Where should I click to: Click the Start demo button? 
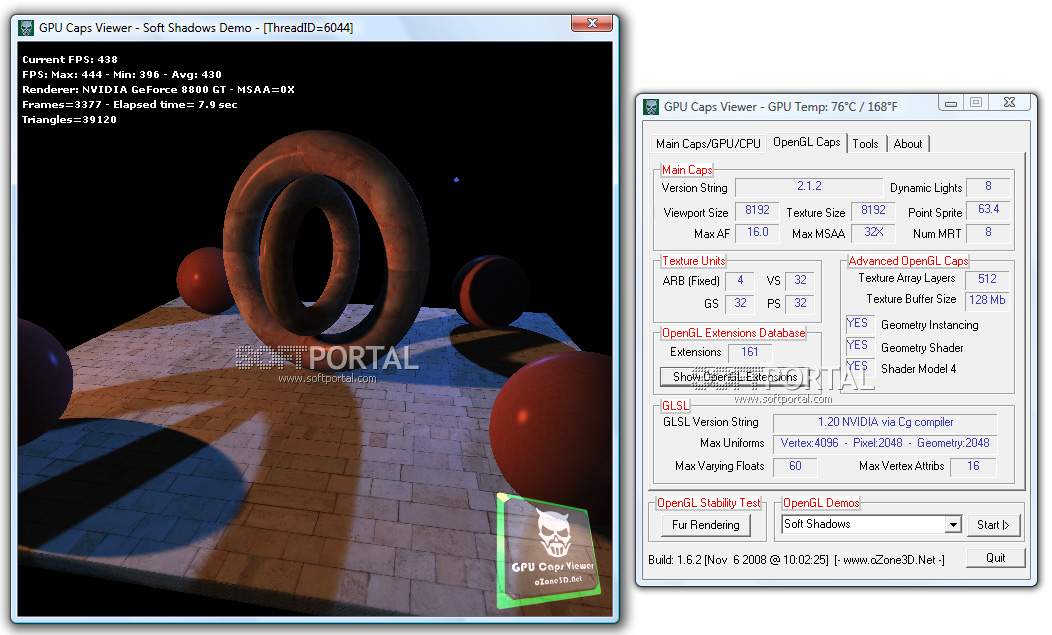993,525
